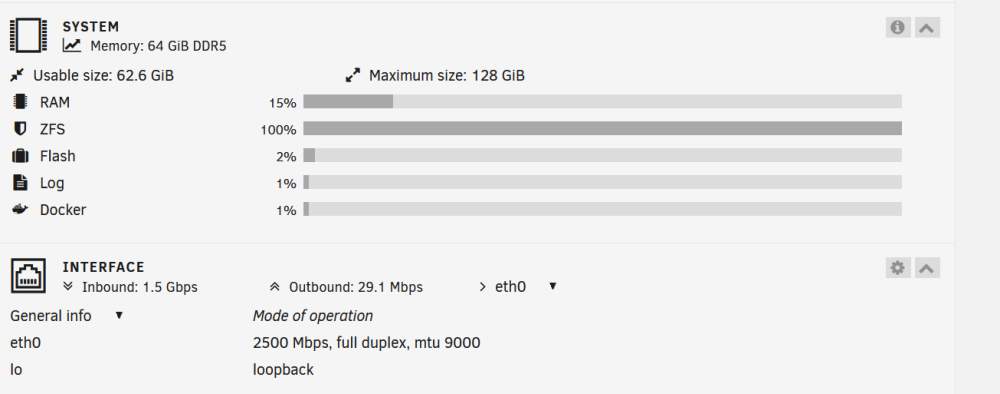Screen dimensions: 1000x394
Task: Open the memory graph chart icon
Action: [71, 46]
